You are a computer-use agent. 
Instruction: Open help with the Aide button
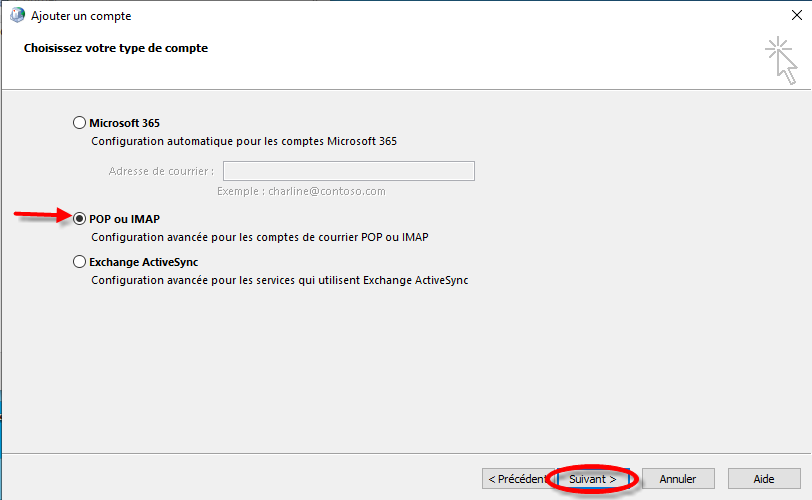coord(764,479)
